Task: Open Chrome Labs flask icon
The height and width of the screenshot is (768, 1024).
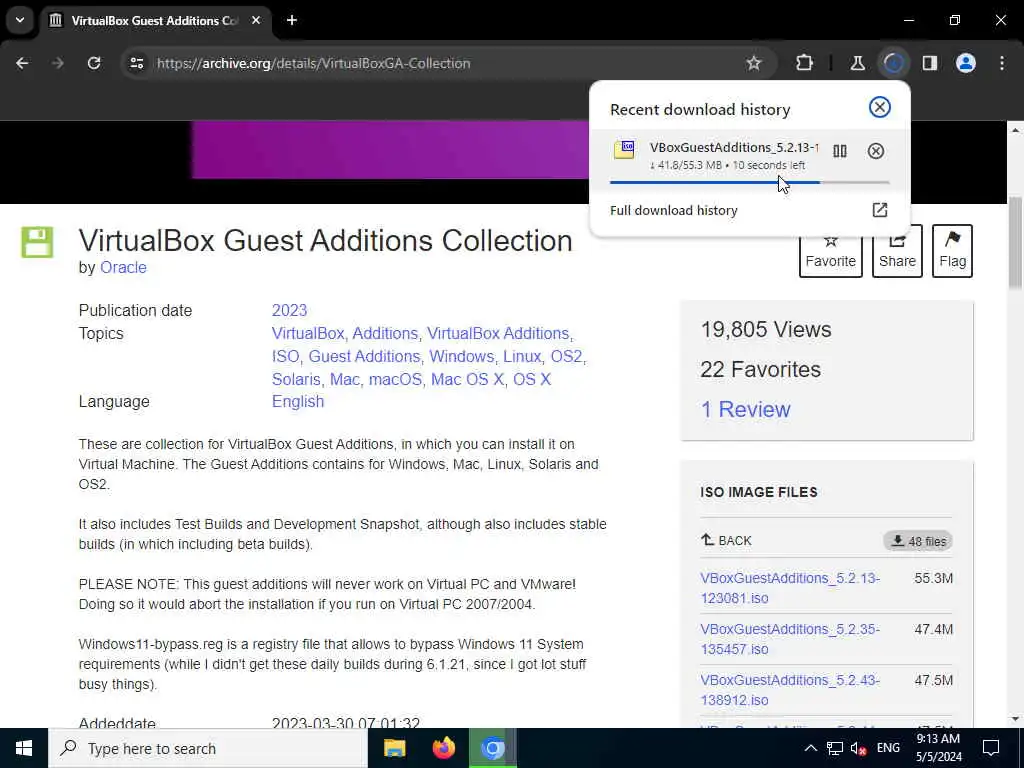Action: click(x=857, y=63)
